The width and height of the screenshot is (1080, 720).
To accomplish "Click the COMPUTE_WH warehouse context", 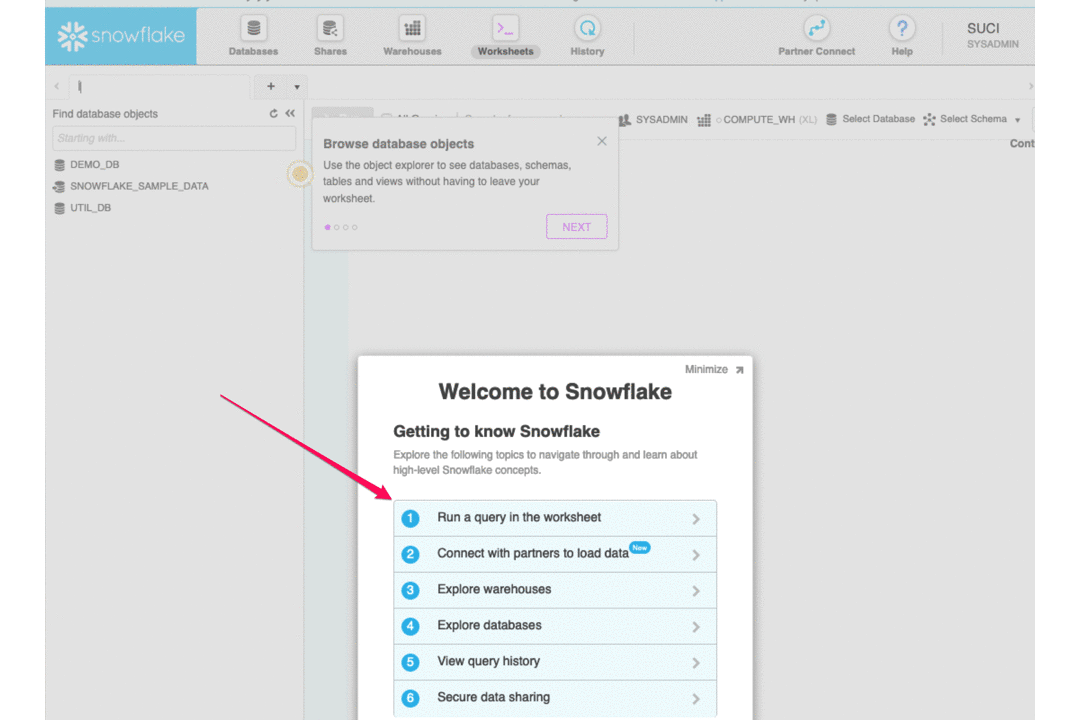I will 757,120.
